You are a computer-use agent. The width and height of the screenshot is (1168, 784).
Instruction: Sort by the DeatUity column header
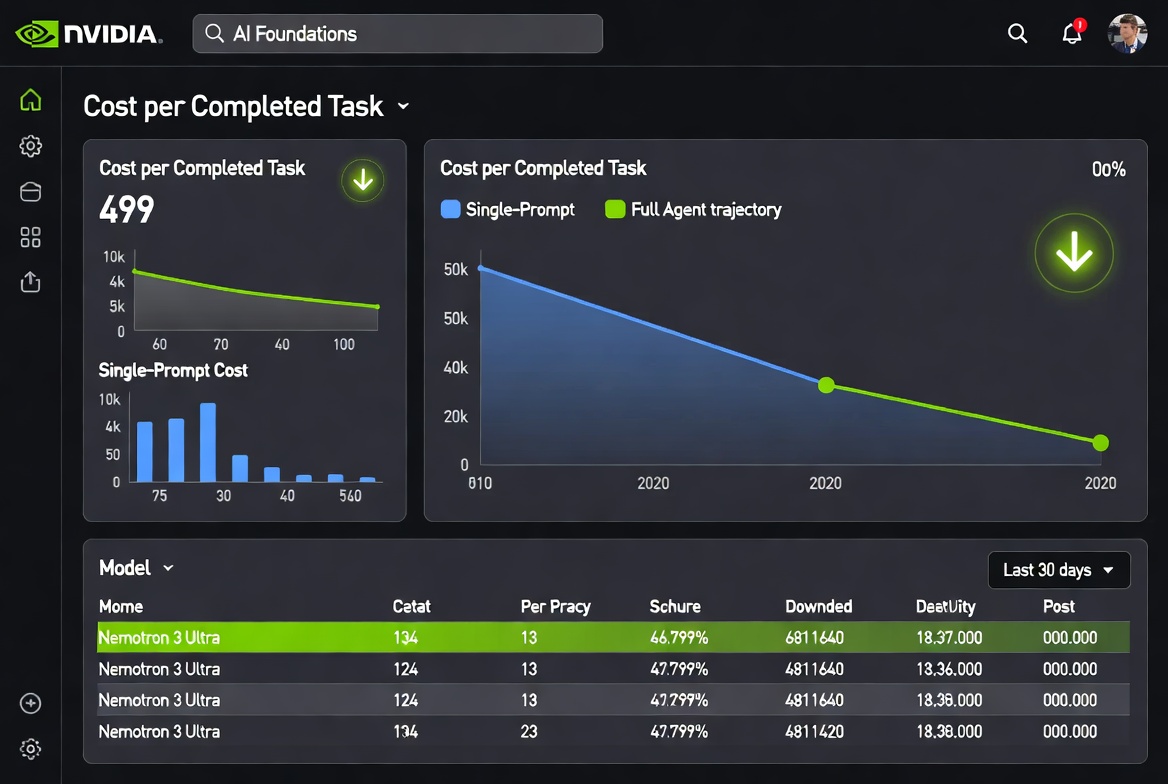tap(945, 607)
